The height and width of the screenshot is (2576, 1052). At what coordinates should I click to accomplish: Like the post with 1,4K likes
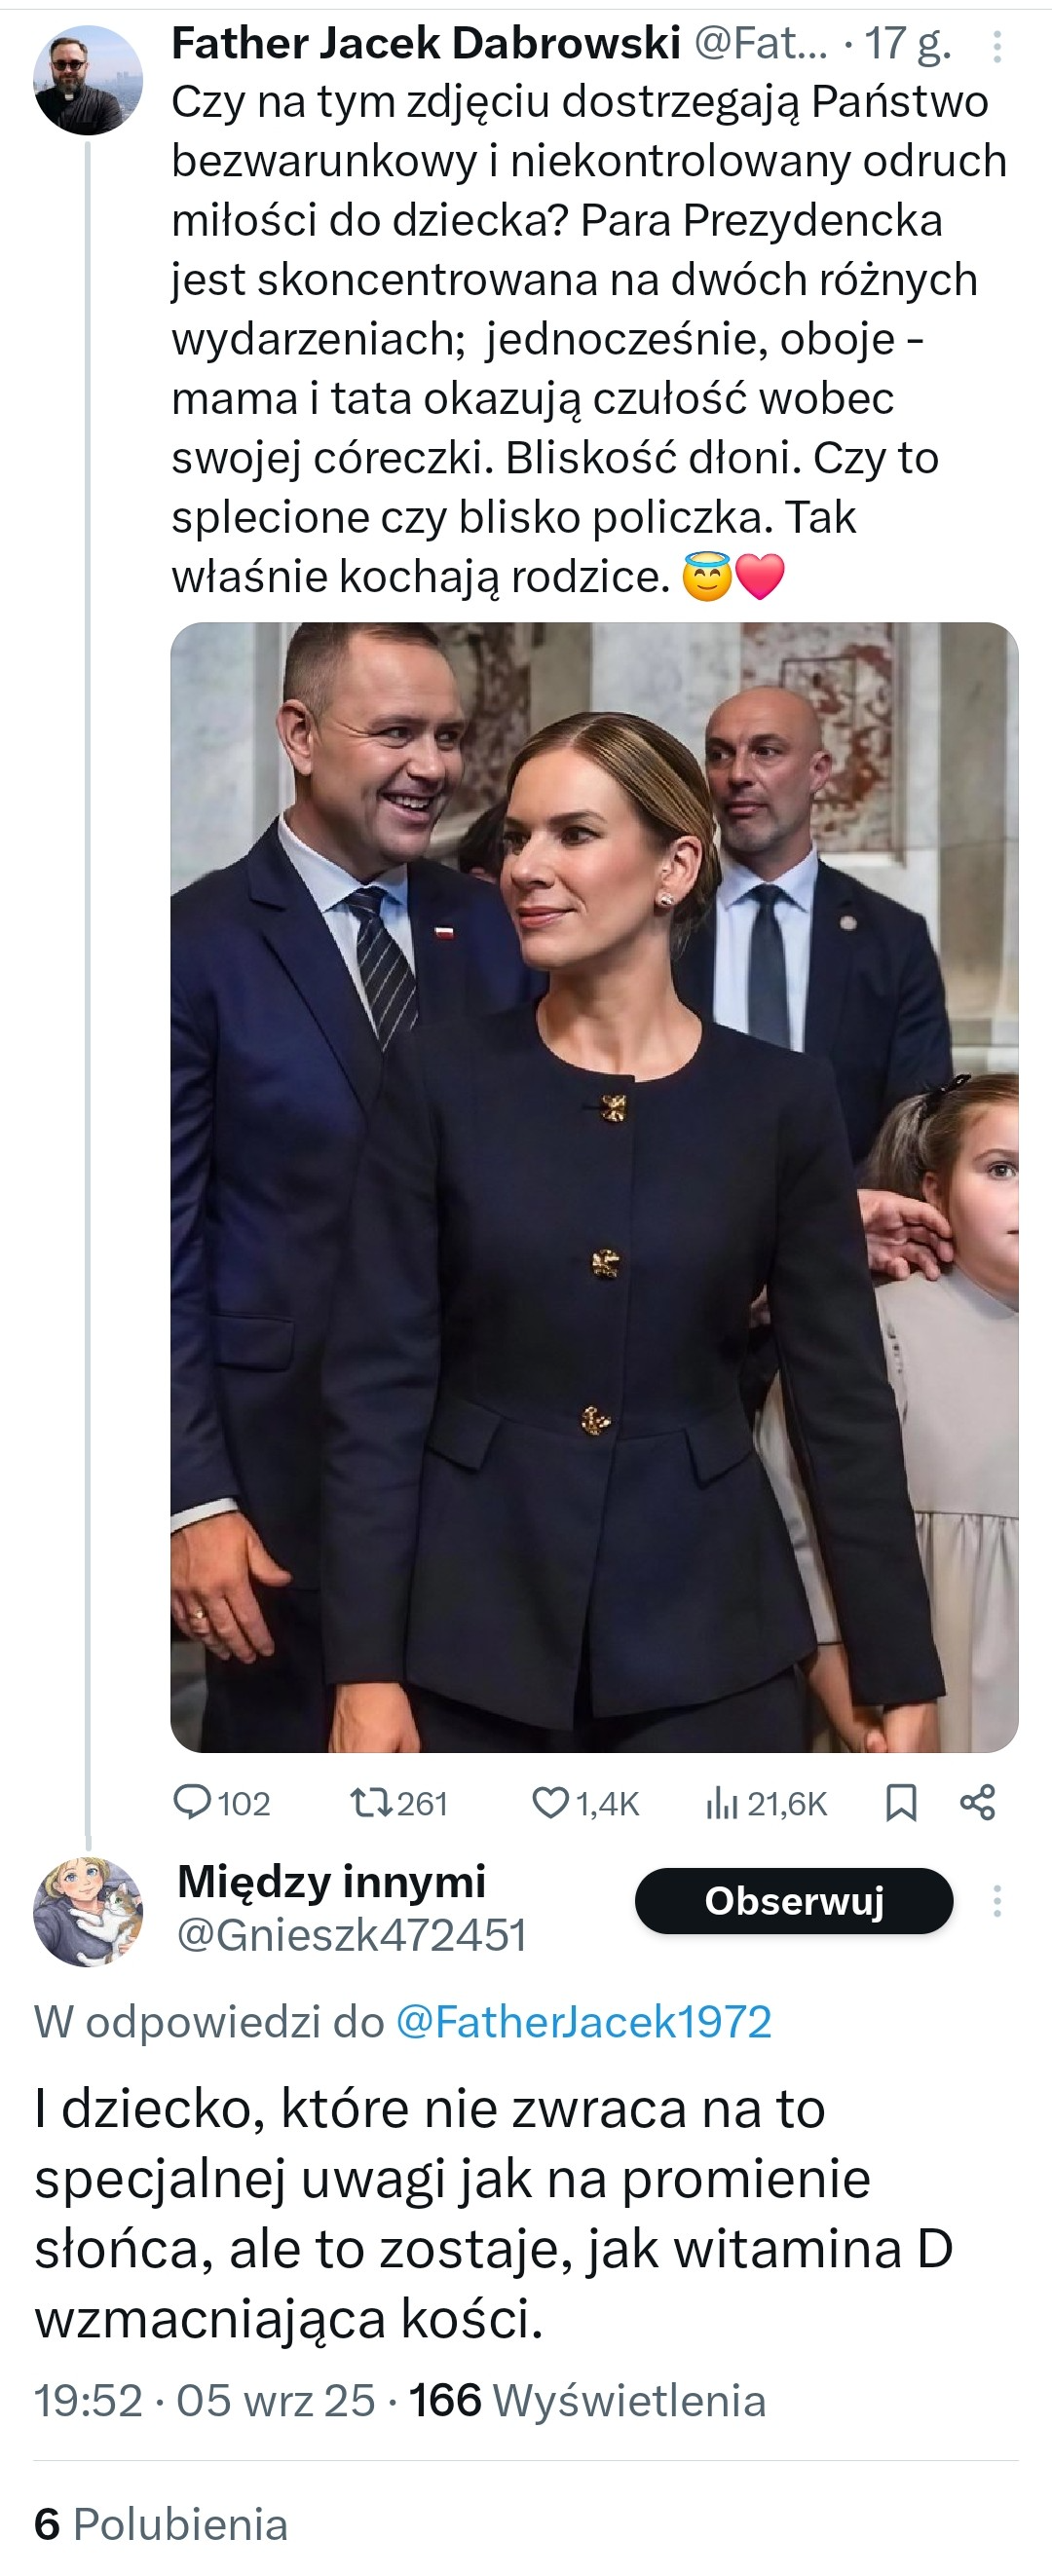550,1802
